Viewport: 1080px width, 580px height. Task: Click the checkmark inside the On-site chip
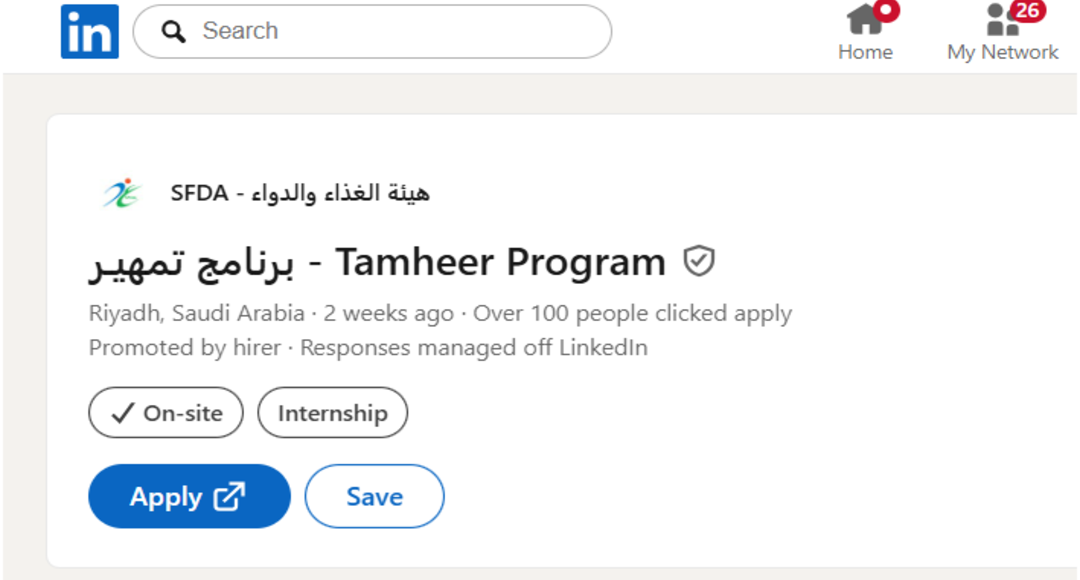pyautogui.click(x=122, y=414)
